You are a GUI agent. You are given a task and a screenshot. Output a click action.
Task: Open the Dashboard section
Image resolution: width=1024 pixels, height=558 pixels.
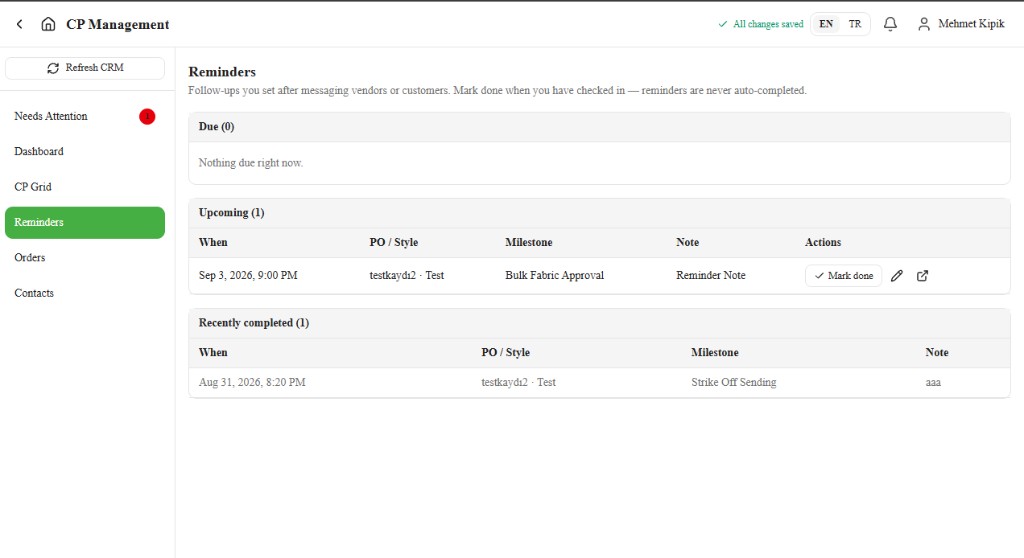click(x=85, y=152)
